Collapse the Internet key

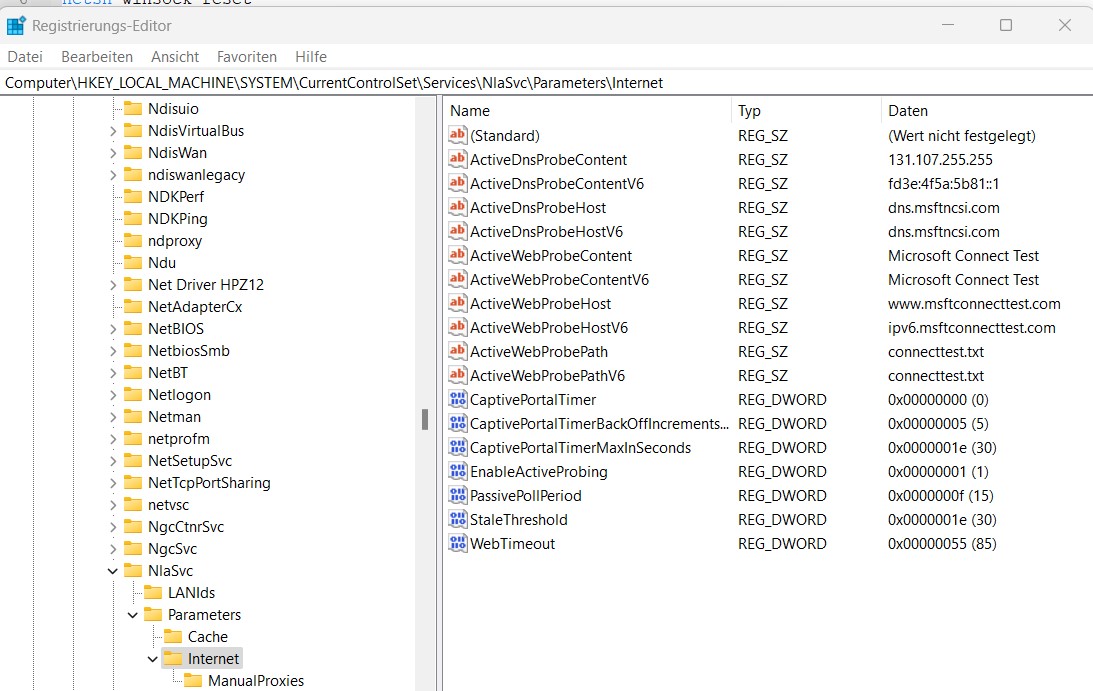pyautogui.click(x=153, y=659)
